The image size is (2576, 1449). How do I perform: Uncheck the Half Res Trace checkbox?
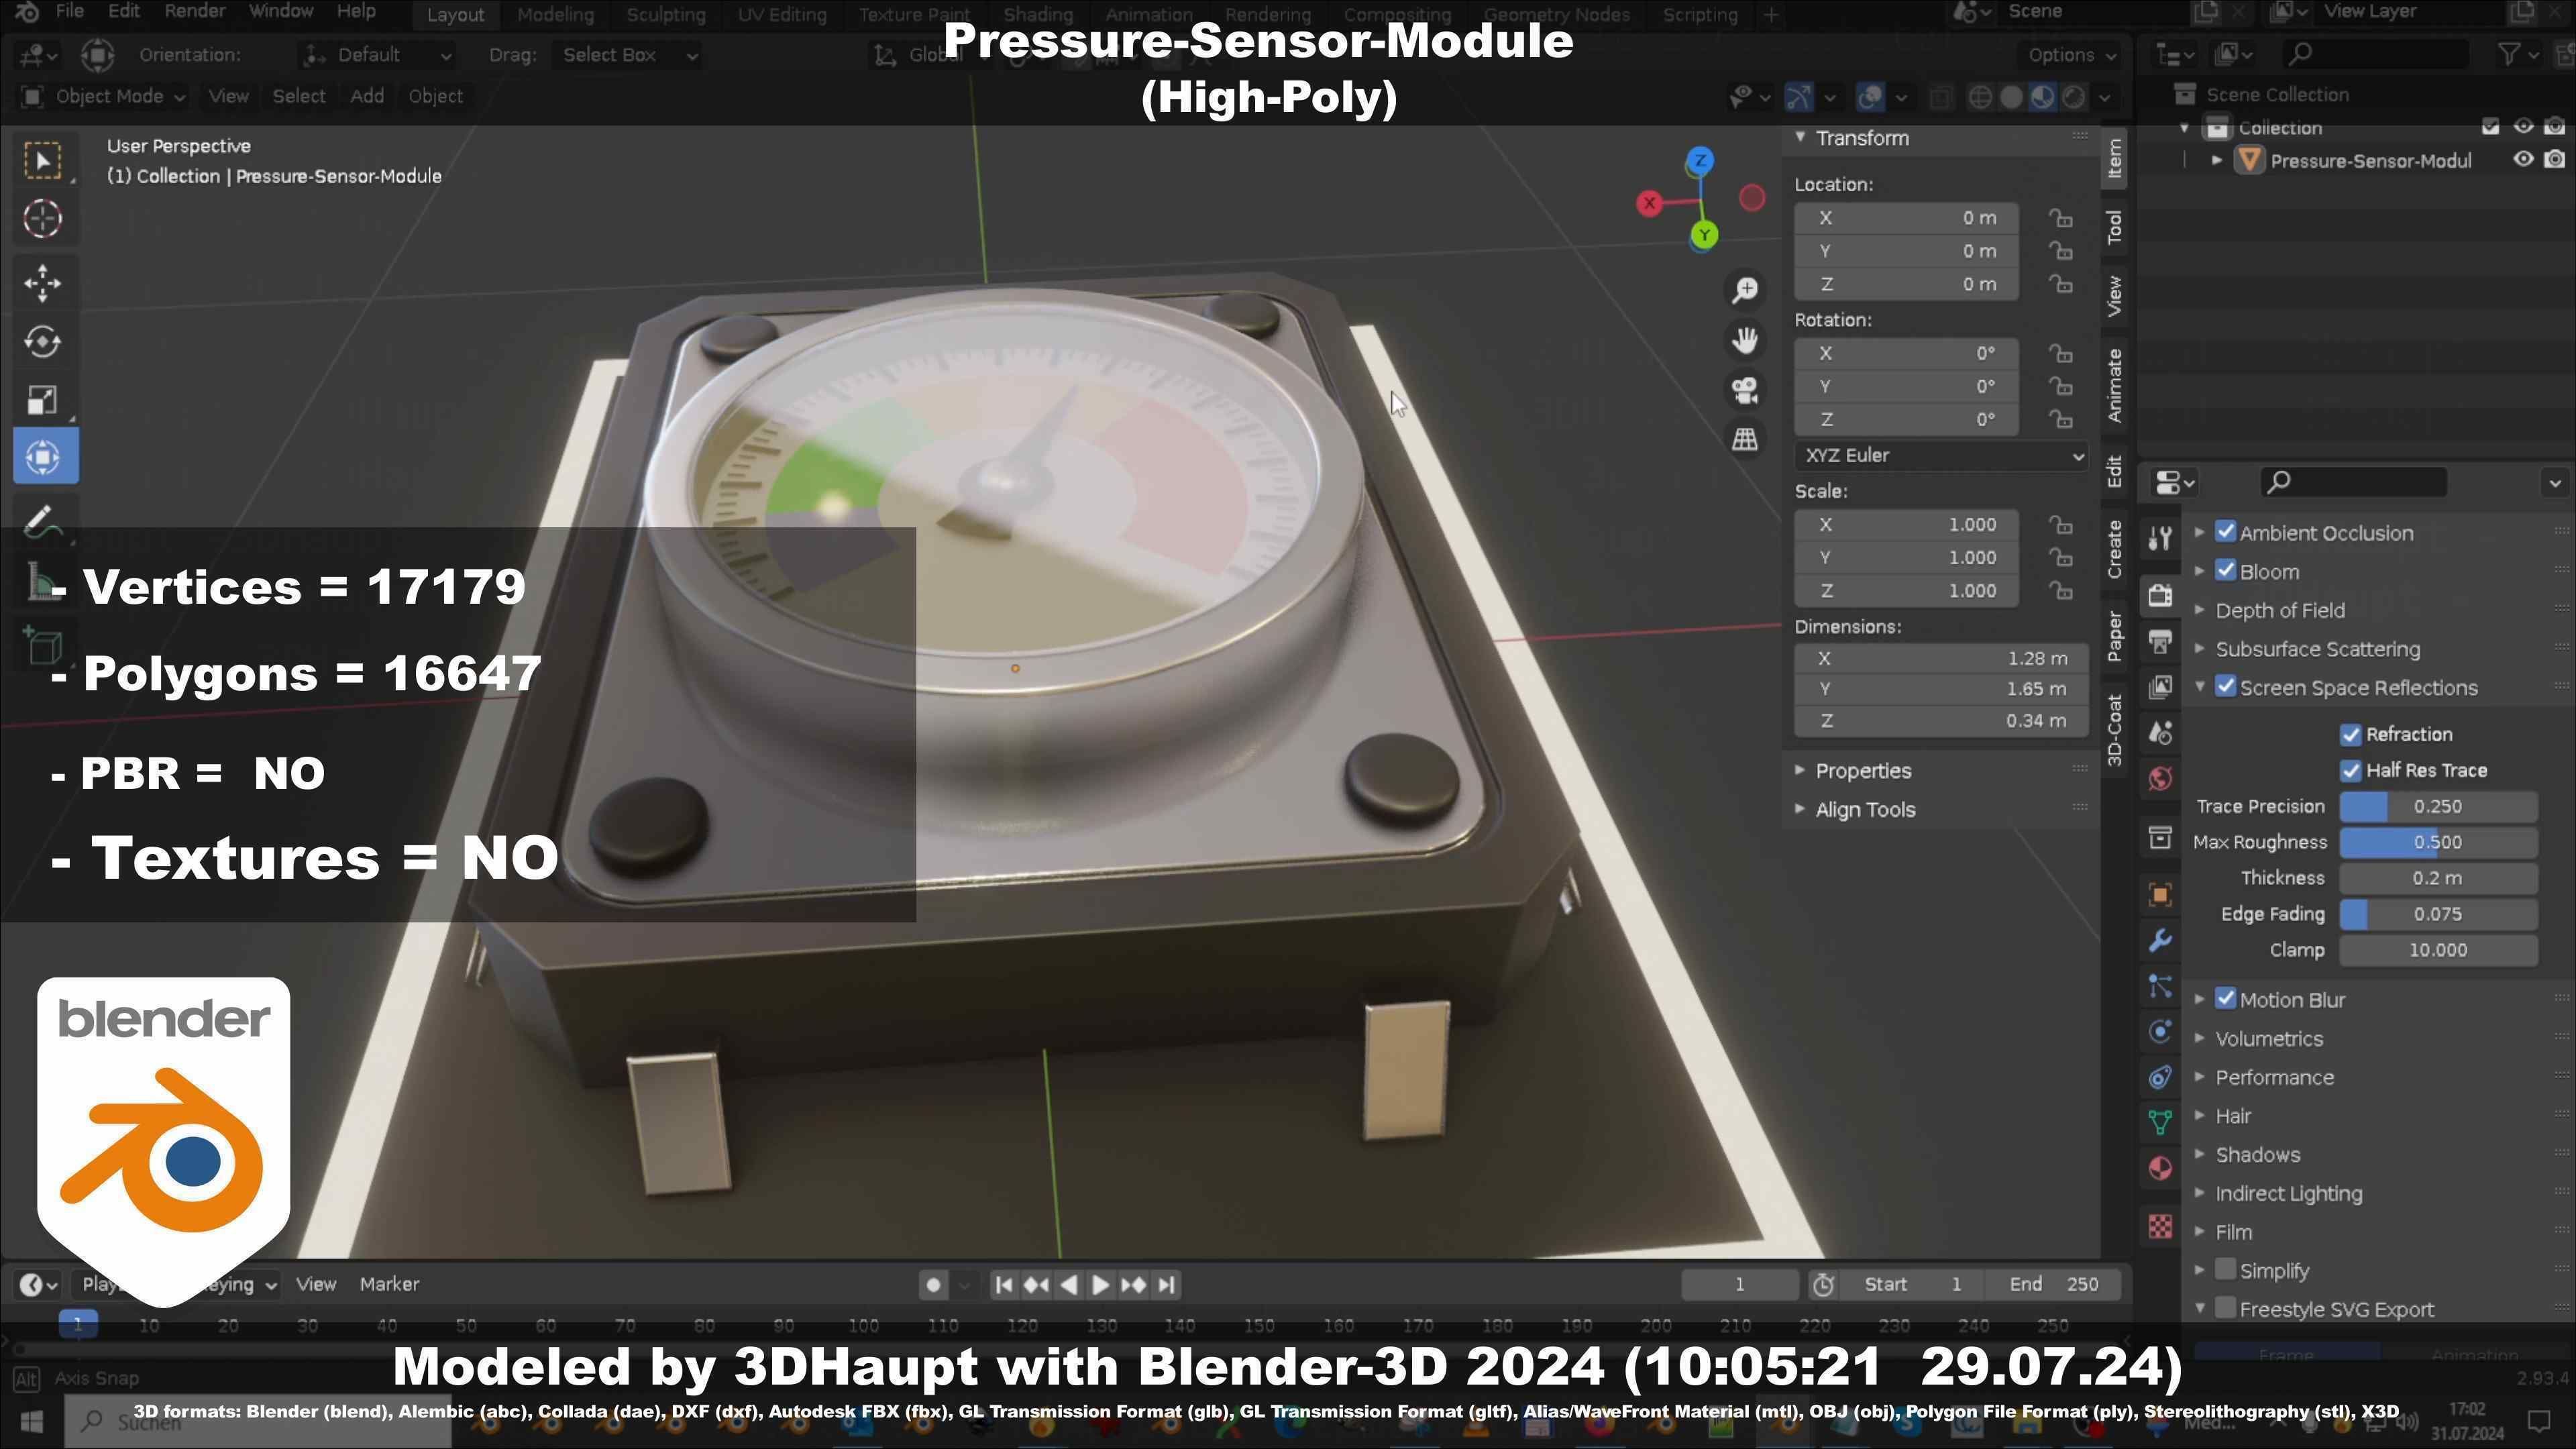2351,771
